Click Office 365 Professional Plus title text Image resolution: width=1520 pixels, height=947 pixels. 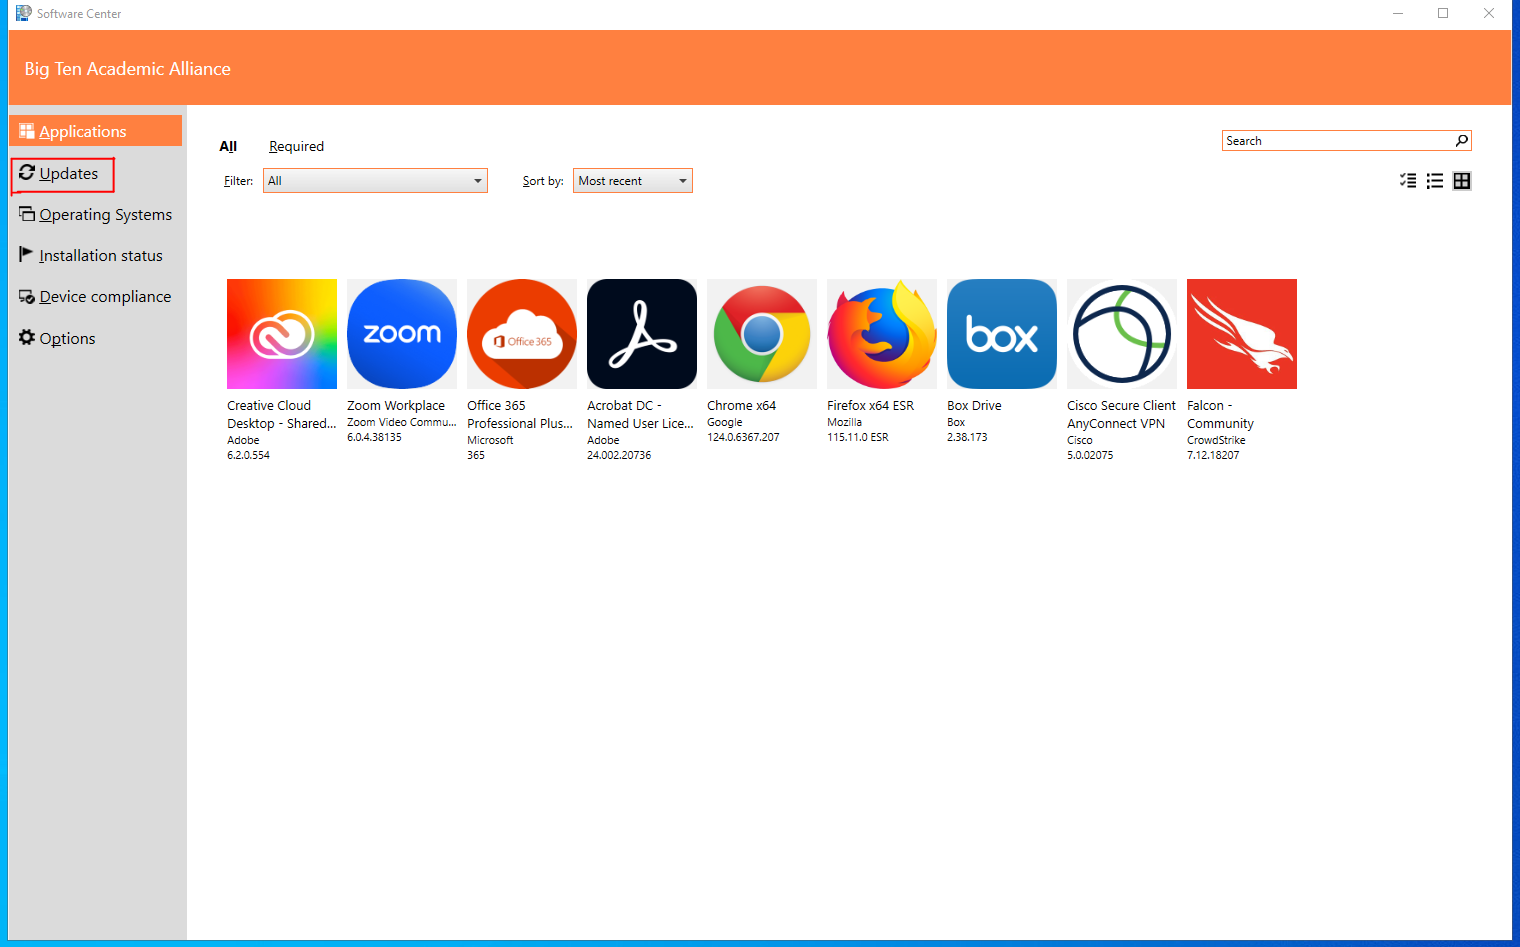[520, 414]
